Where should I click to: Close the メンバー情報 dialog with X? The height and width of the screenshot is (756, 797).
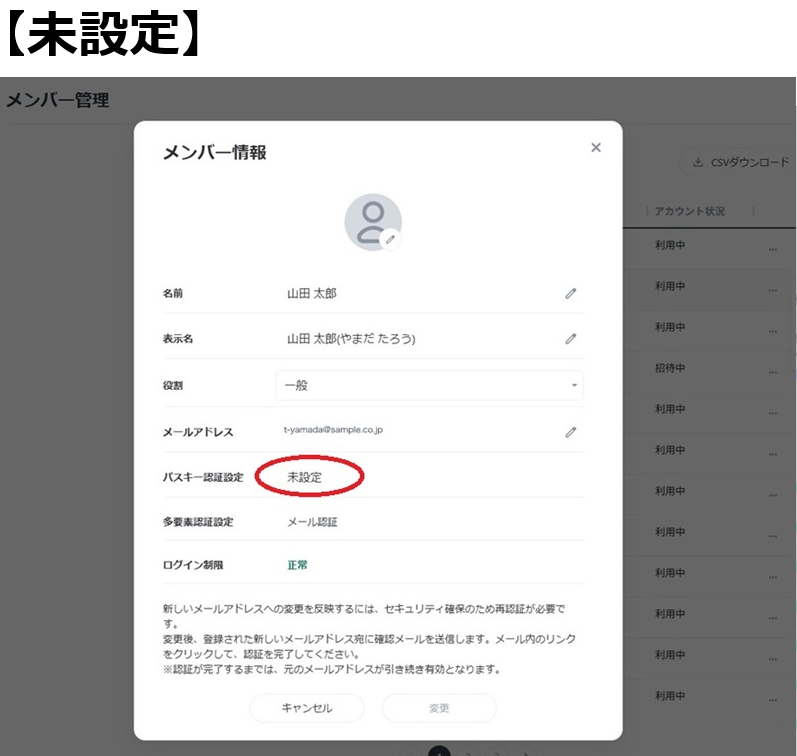[x=596, y=147]
